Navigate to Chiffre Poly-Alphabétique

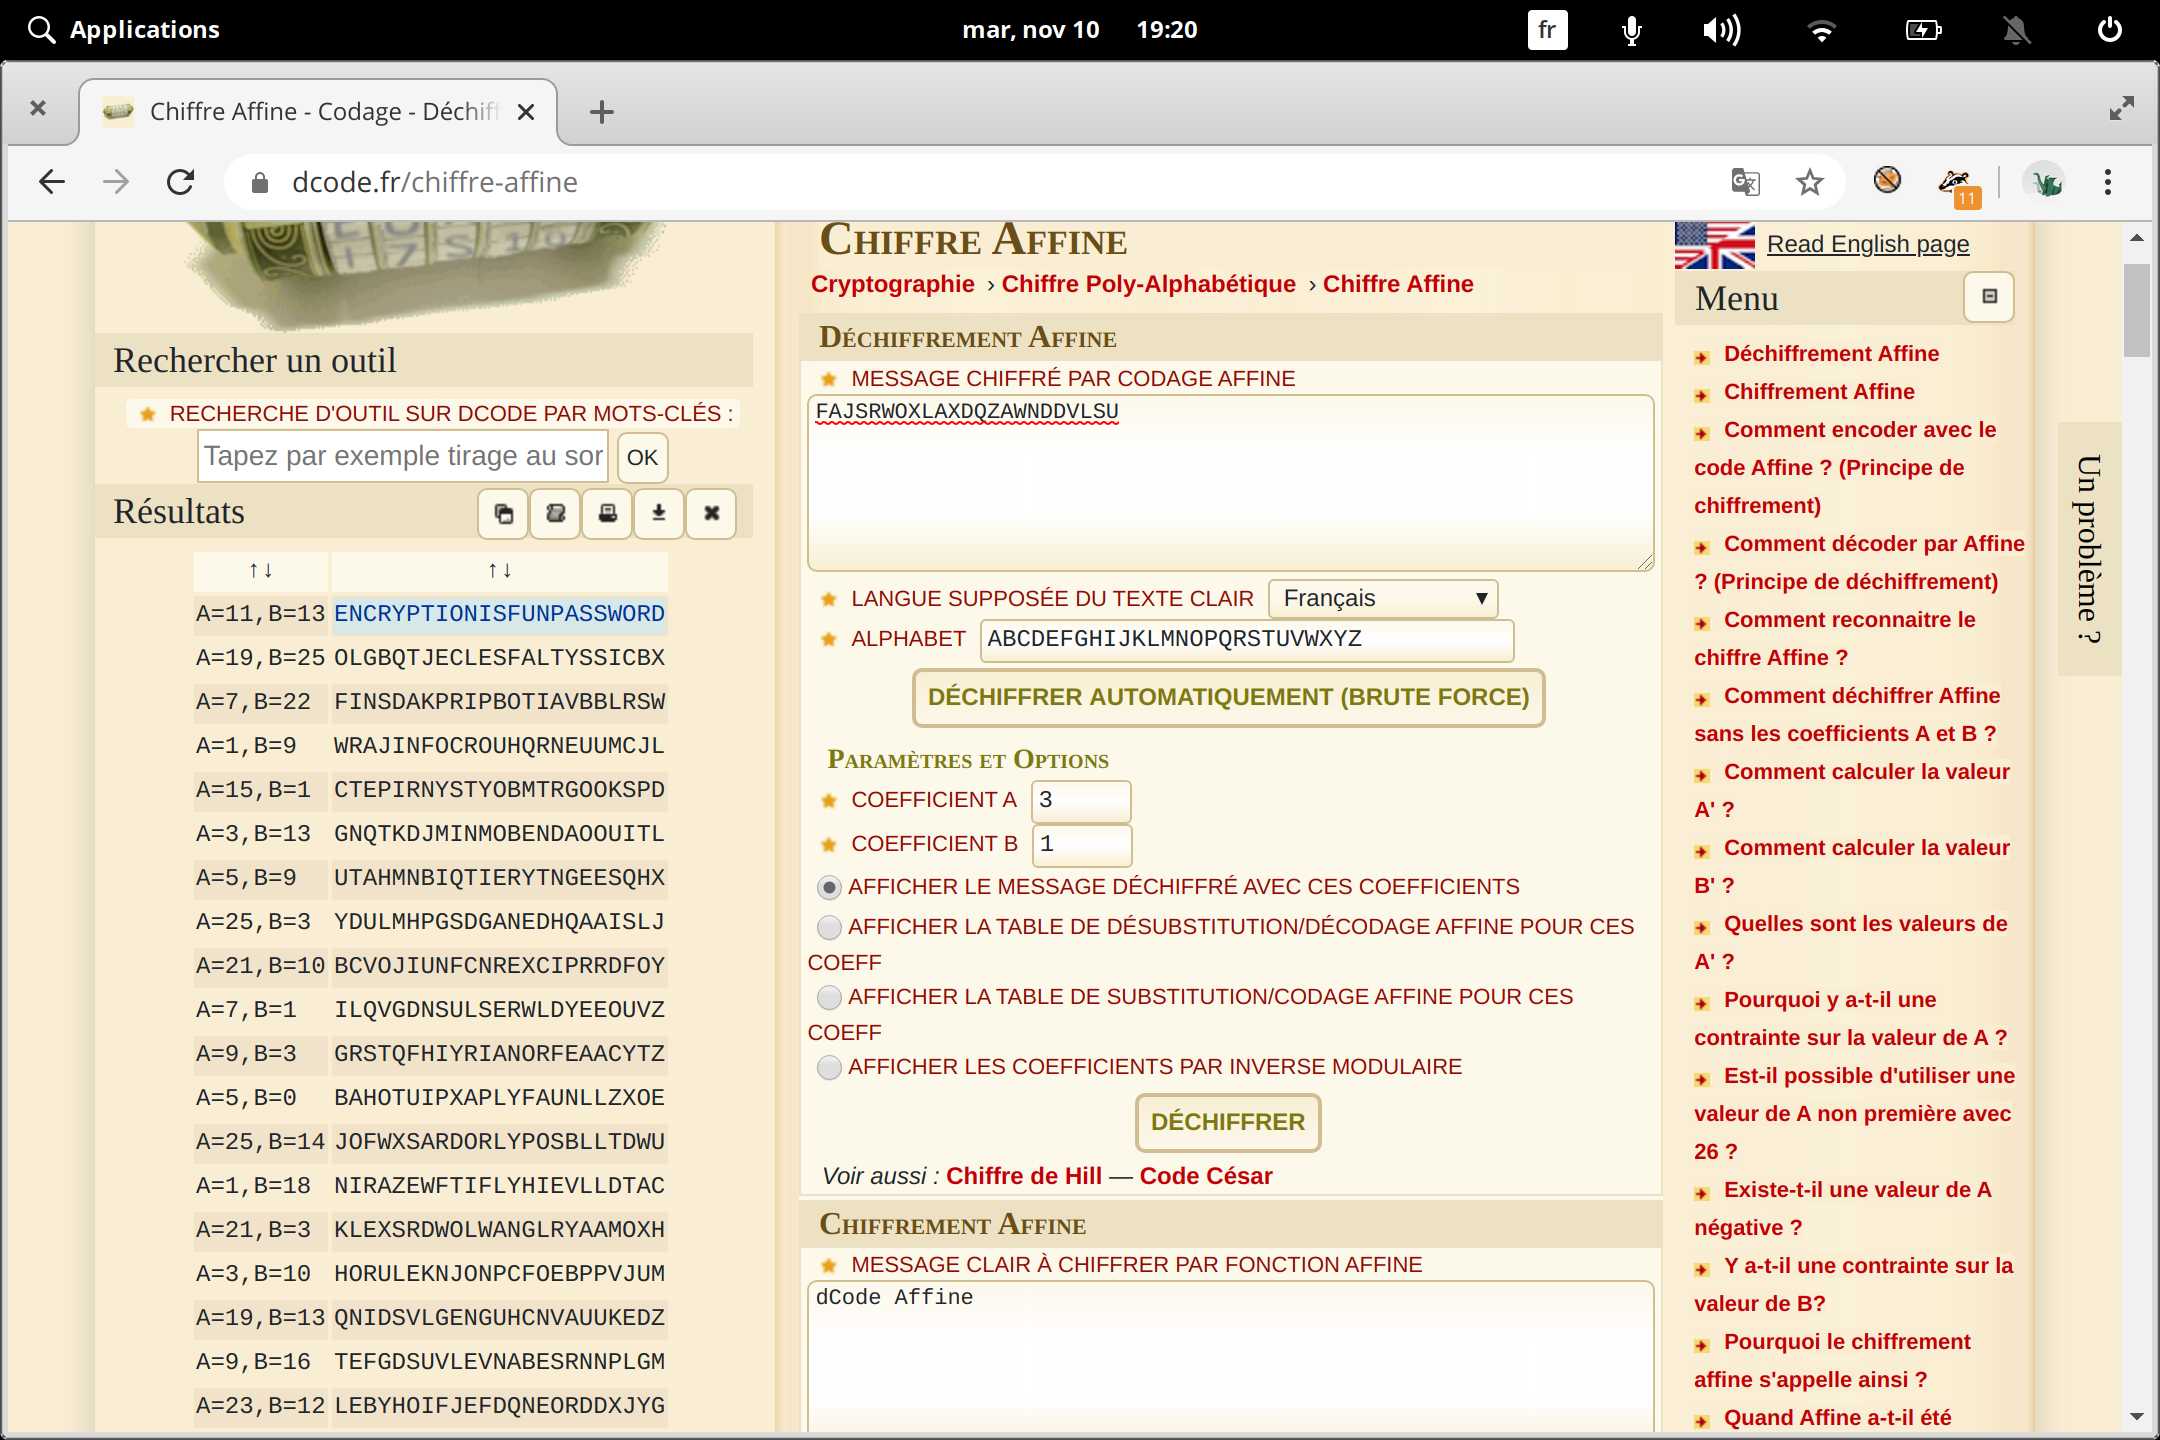click(x=1148, y=283)
